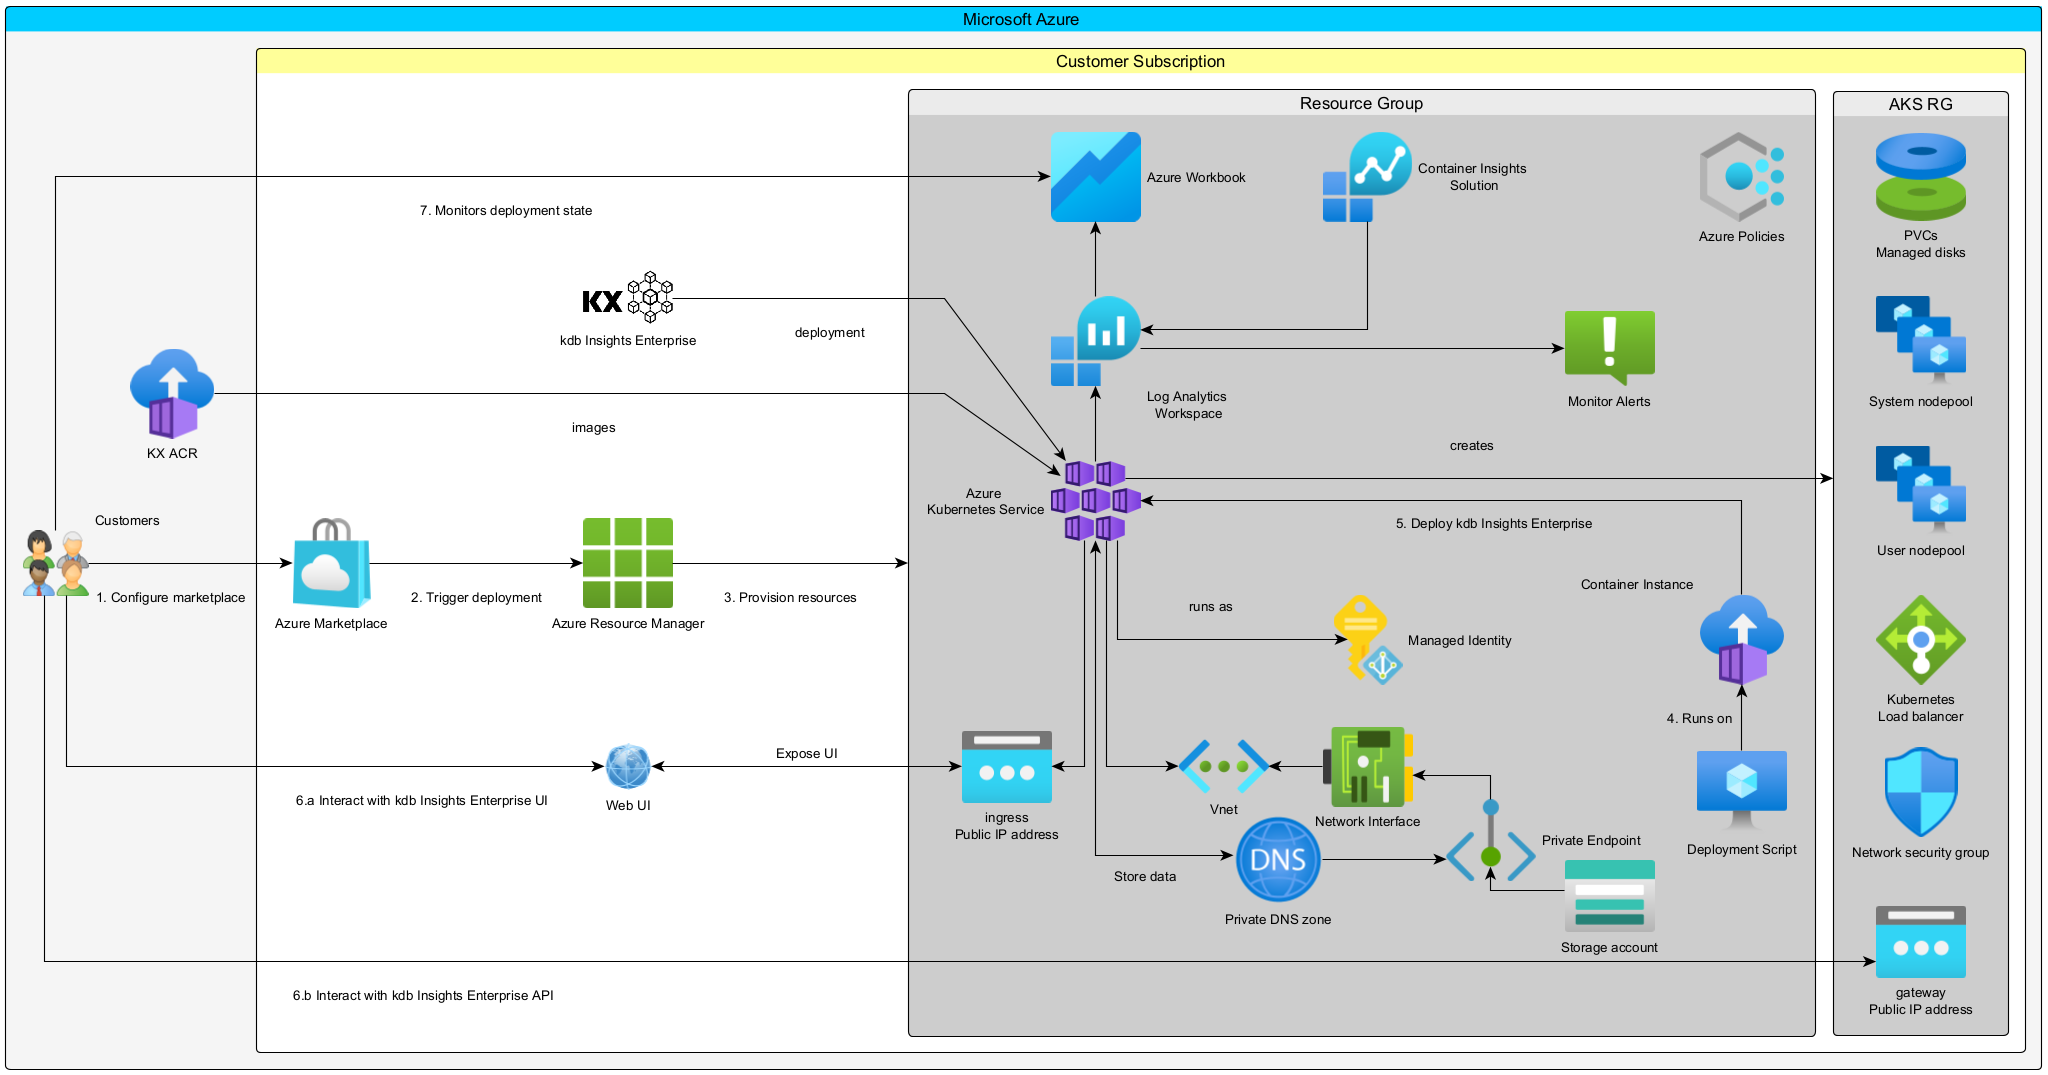The width and height of the screenshot is (2048, 1075).
Task: Select the Deployment Script monitor icon
Action: (1741, 788)
